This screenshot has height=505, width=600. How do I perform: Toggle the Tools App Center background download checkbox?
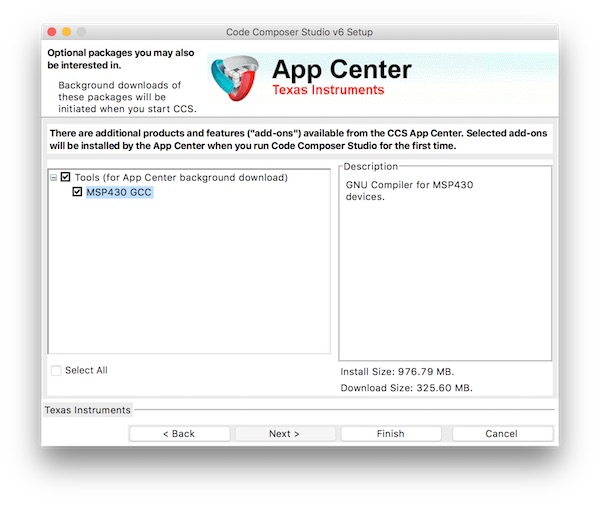coord(66,177)
